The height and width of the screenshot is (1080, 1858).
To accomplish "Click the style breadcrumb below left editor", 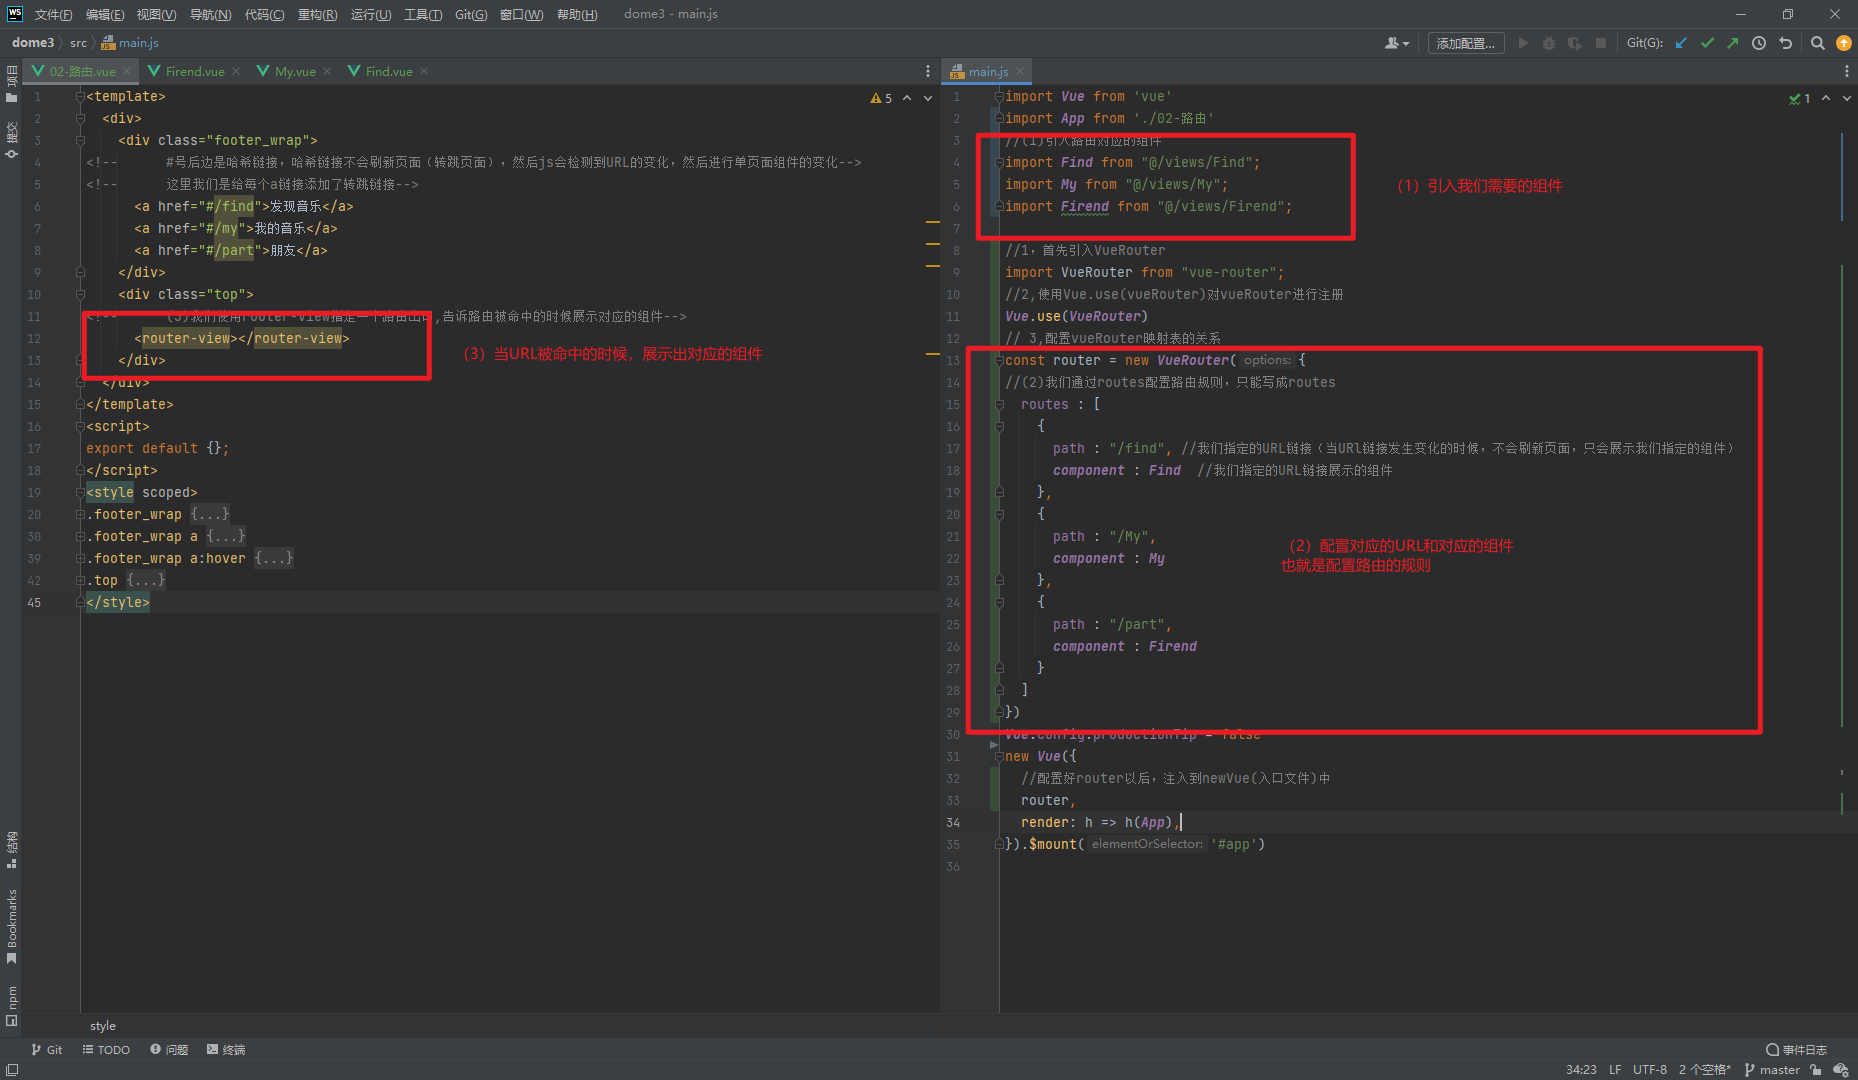I will tap(103, 1026).
